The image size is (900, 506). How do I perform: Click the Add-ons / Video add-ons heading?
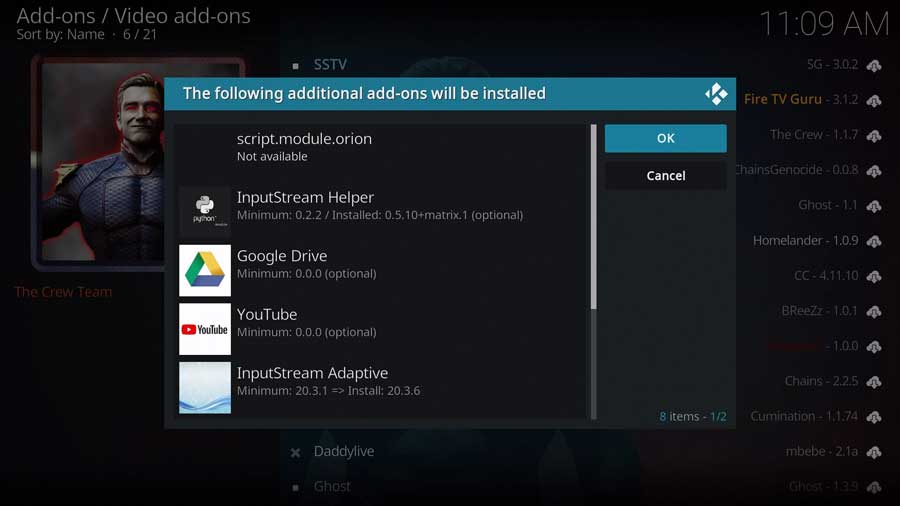pos(133,15)
